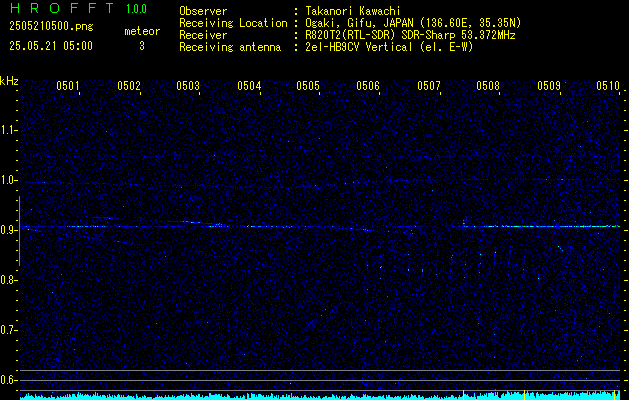Click the 0510 time axis label
The height and width of the screenshot is (400, 629).
(608, 85)
